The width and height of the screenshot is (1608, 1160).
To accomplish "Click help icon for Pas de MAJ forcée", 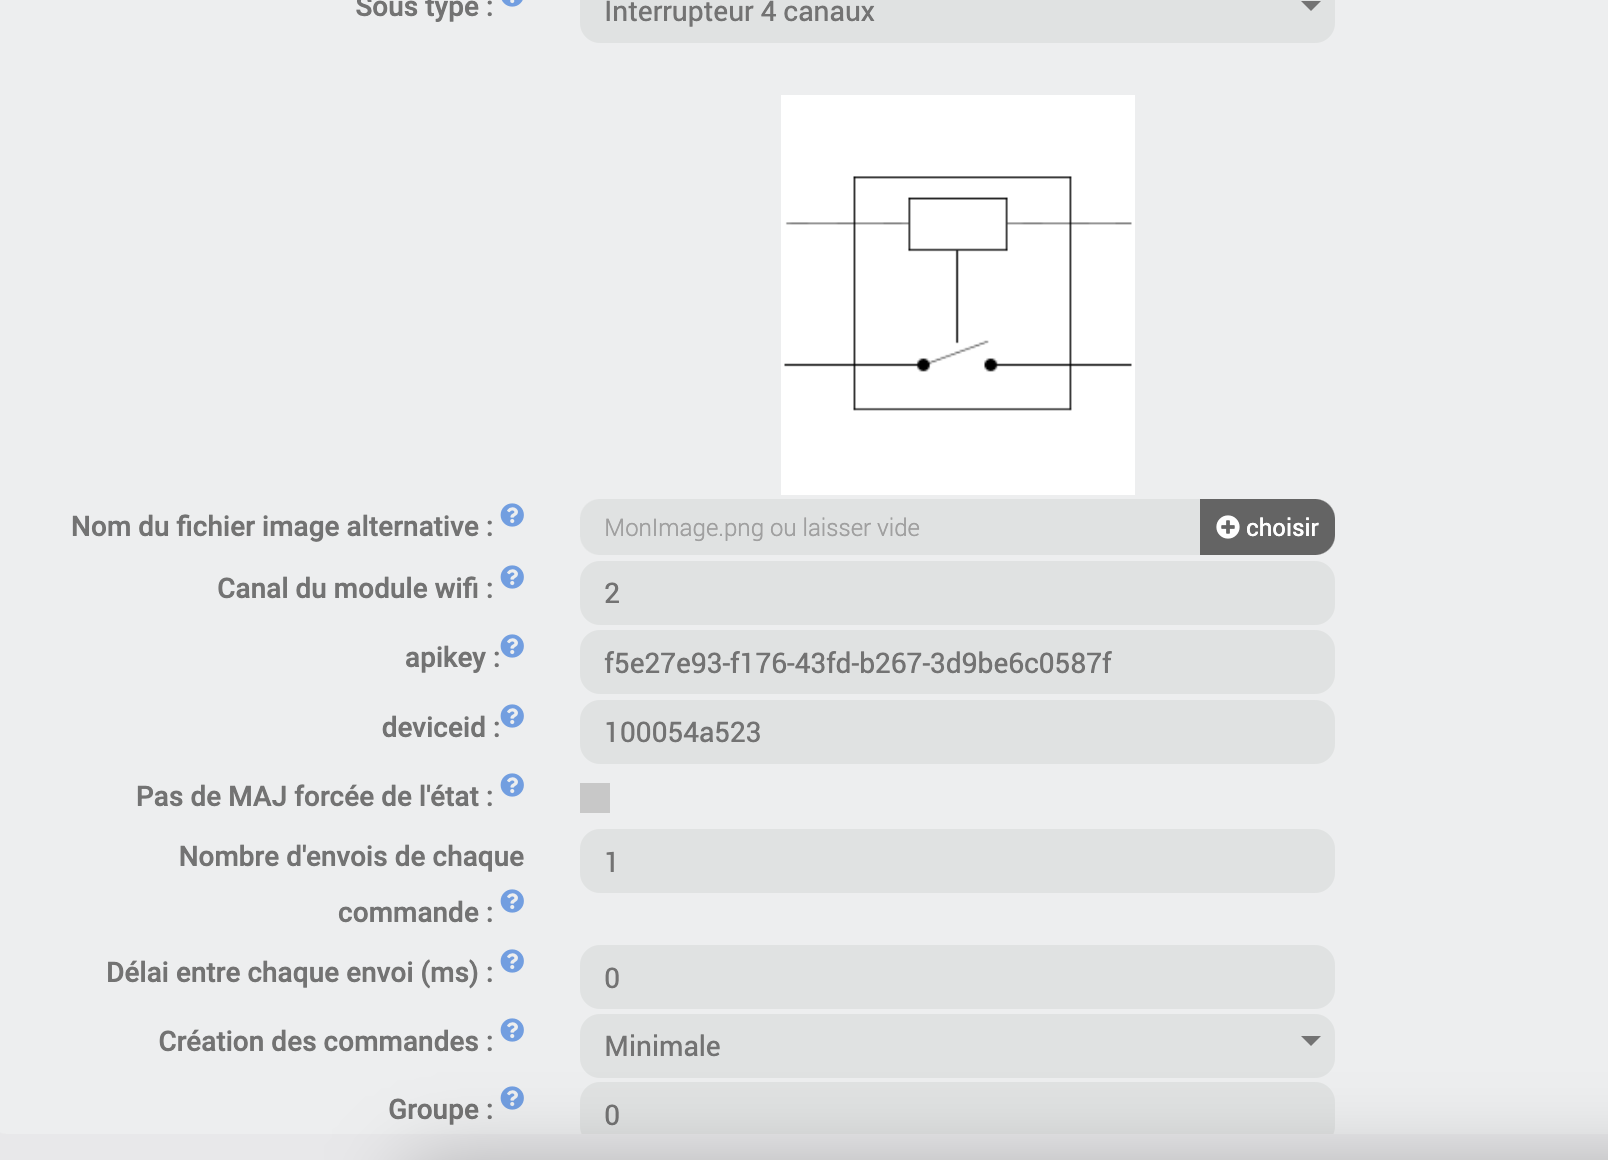I will [512, 785].
